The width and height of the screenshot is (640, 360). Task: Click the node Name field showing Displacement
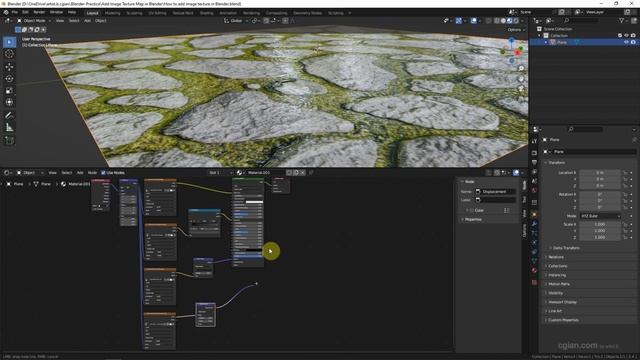pyautogui.click(x=496, y=191)
